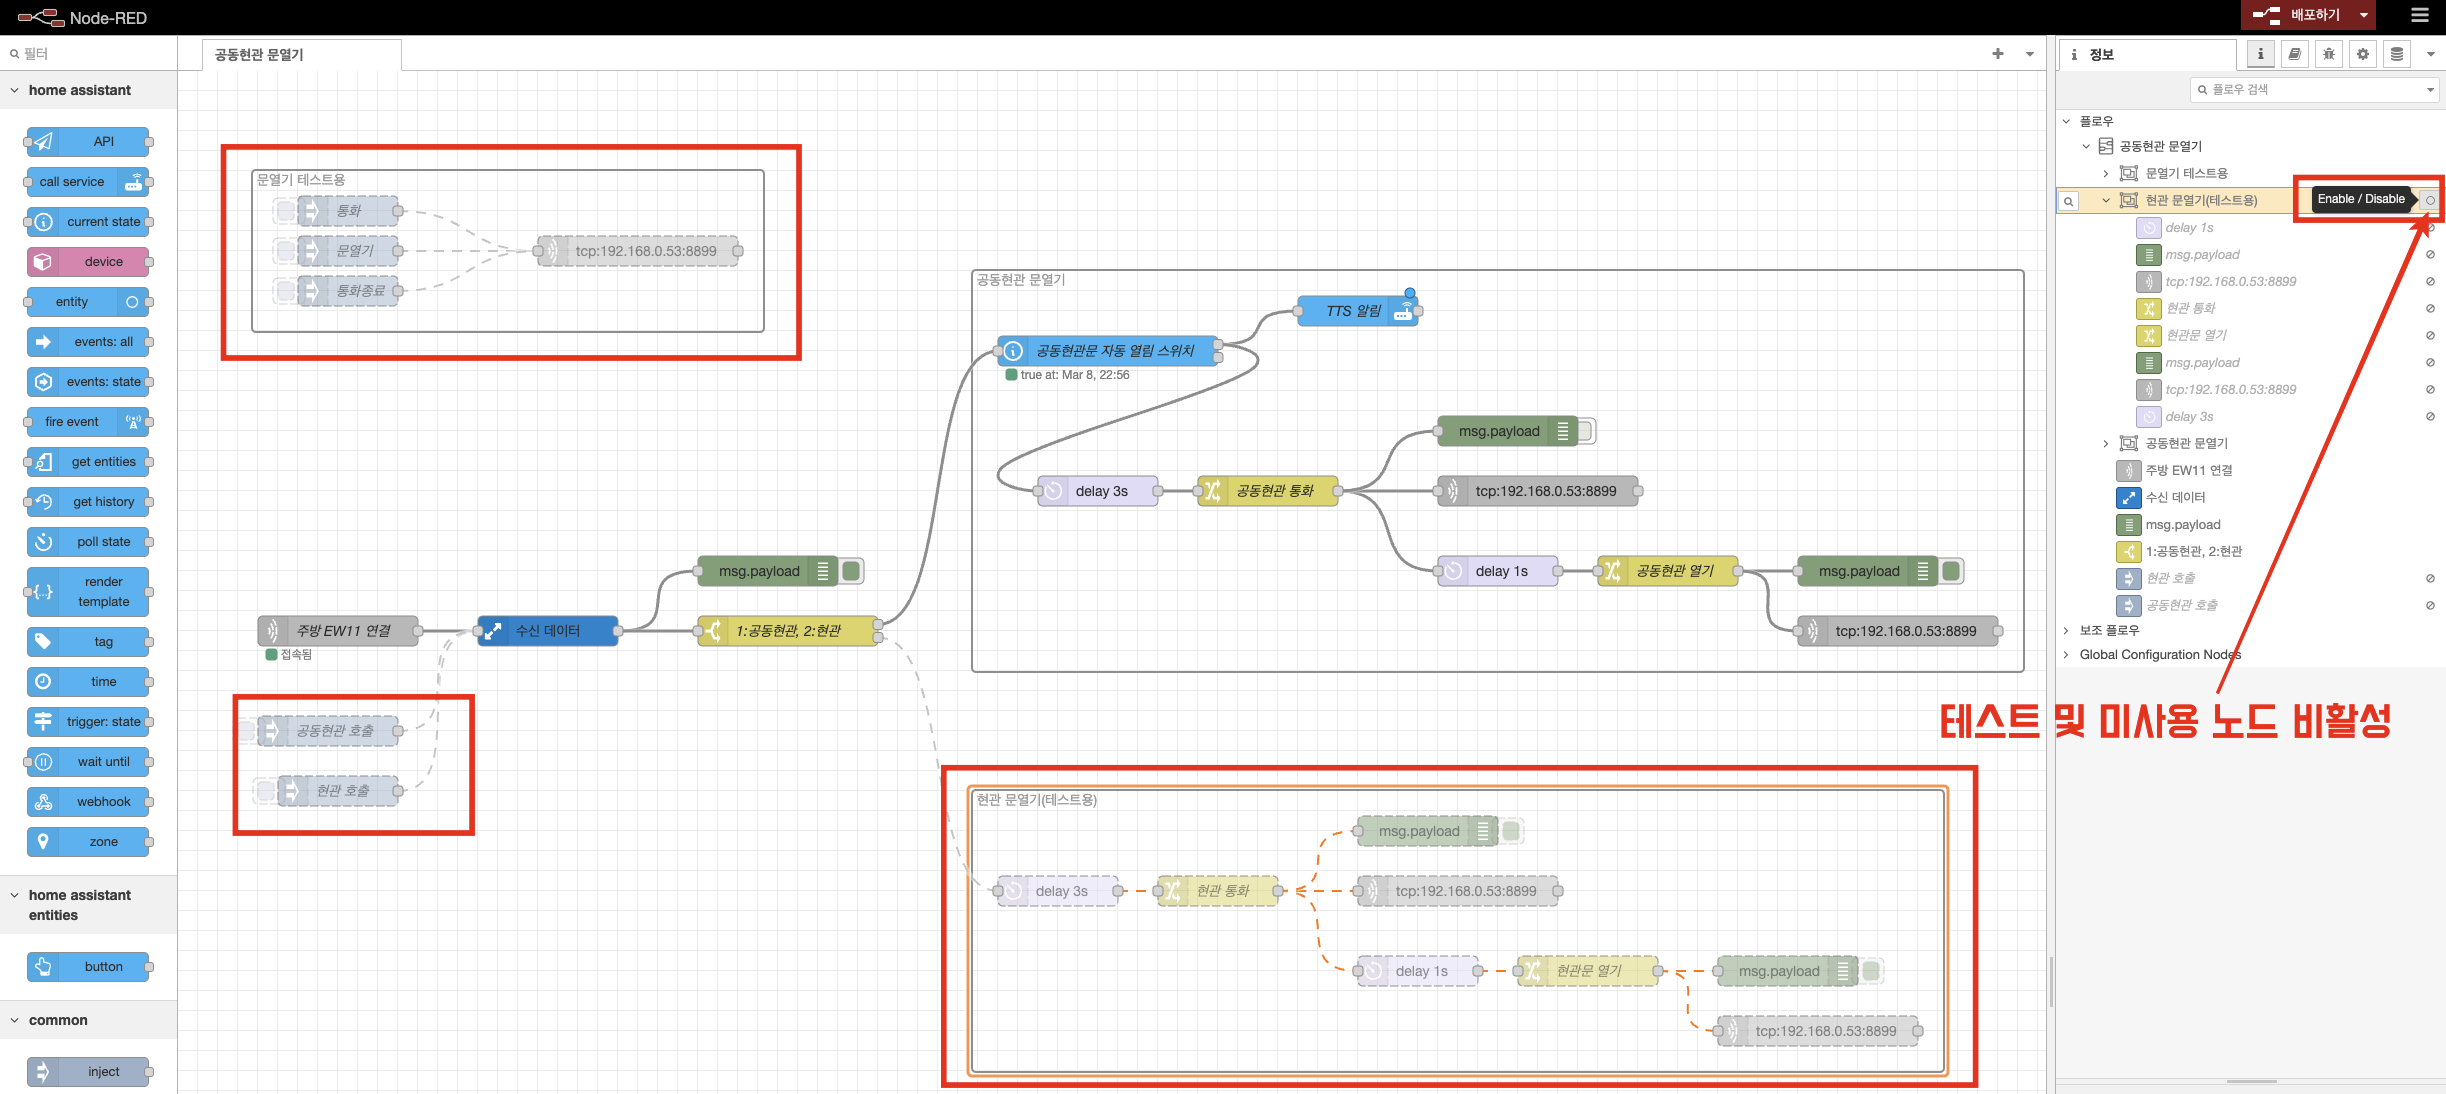The image size is (2446, 1094).
Task: Open the help book sidebar tab
Action: pos(2294,54)
